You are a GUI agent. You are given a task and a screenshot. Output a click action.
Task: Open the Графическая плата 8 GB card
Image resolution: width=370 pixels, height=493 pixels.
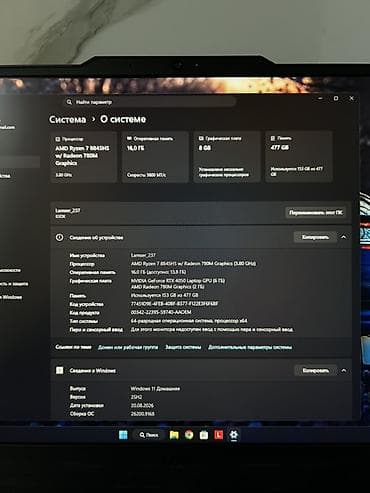[x=227, y=157]
